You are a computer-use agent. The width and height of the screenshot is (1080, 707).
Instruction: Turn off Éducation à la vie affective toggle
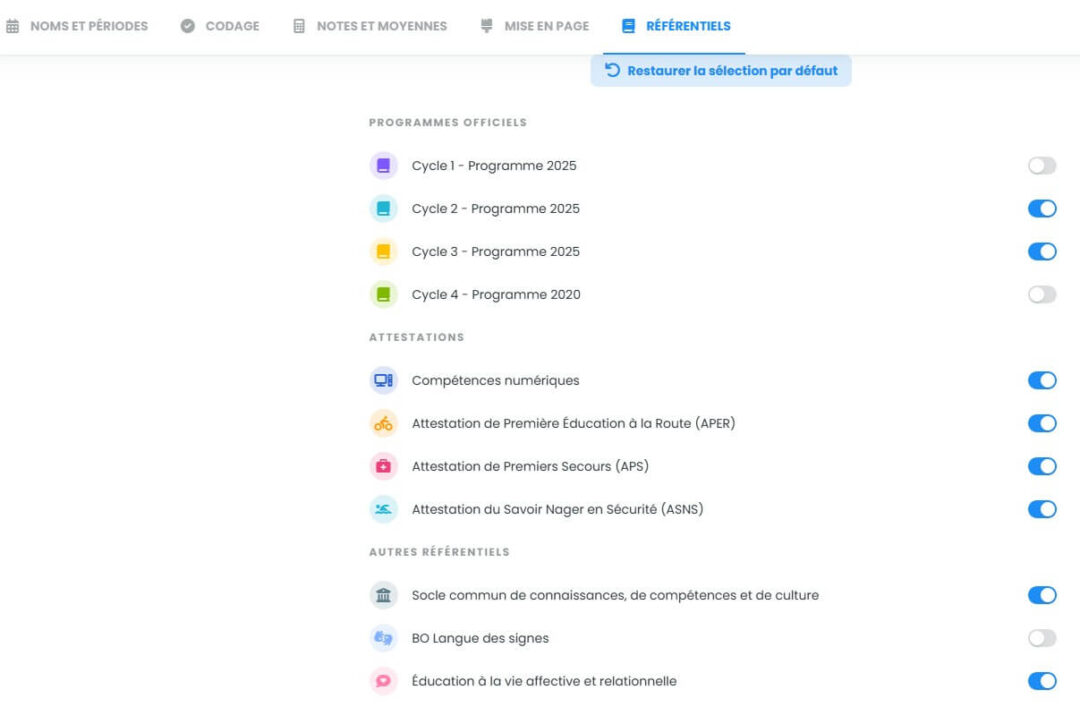tap(1042, 682)
